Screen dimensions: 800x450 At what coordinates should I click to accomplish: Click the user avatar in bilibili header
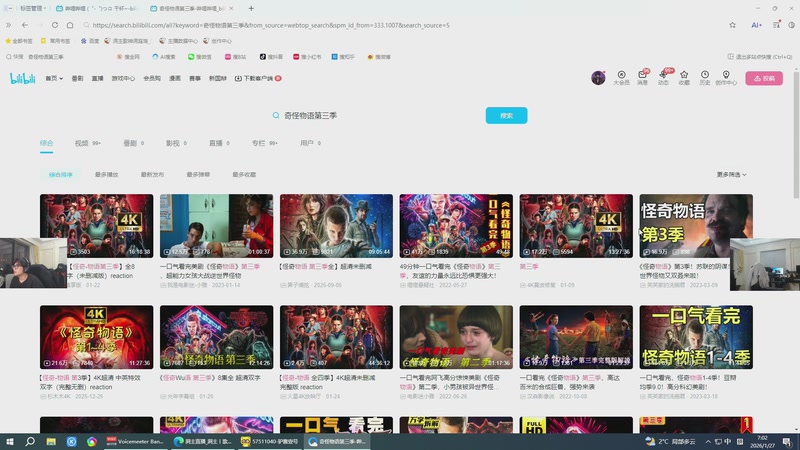tap(598, 78)
